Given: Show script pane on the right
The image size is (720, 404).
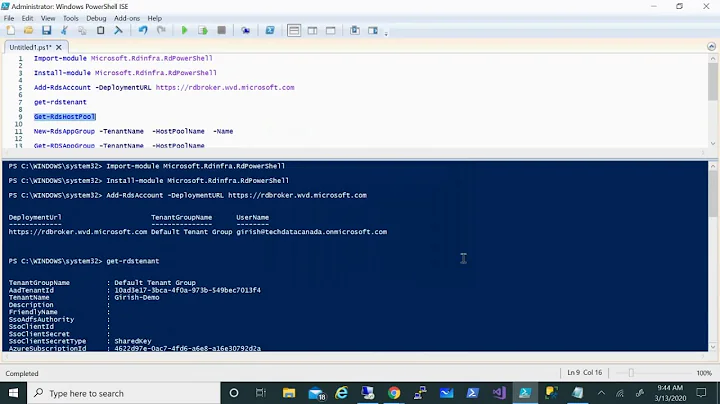Looking at the screenshot, I should [312, 30].
